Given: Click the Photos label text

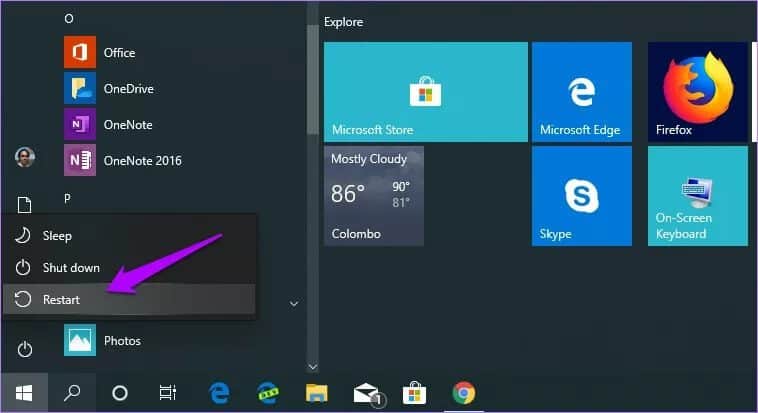Looking at the screenshot, I should click(122, 340).
